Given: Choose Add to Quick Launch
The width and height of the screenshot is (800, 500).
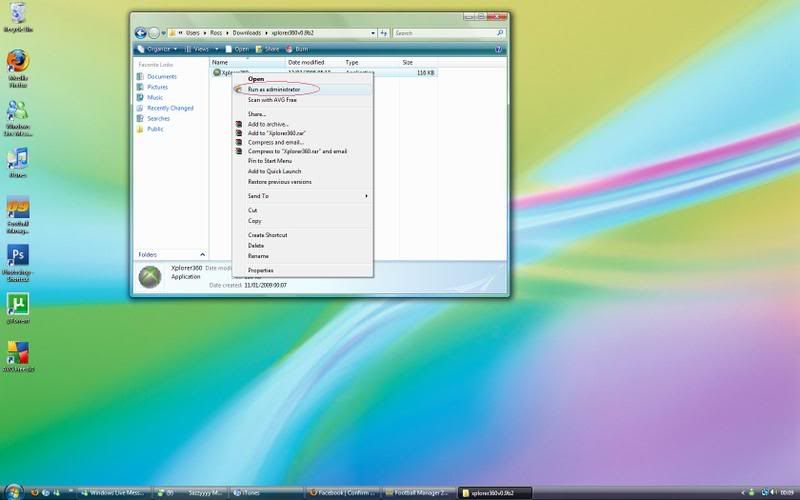Looking at the screenshot, I should click(x=303, y=171).
